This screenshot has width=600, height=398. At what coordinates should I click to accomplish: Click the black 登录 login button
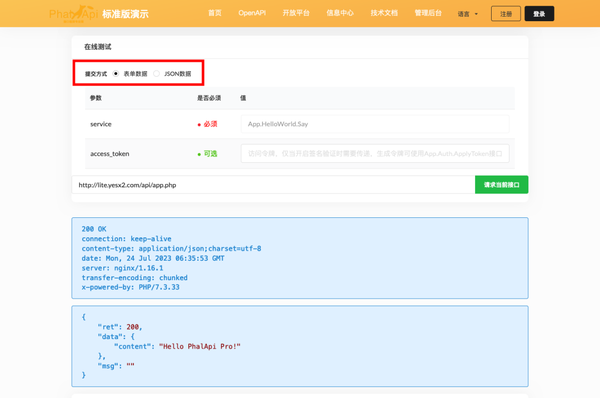(x=539, y=14)
